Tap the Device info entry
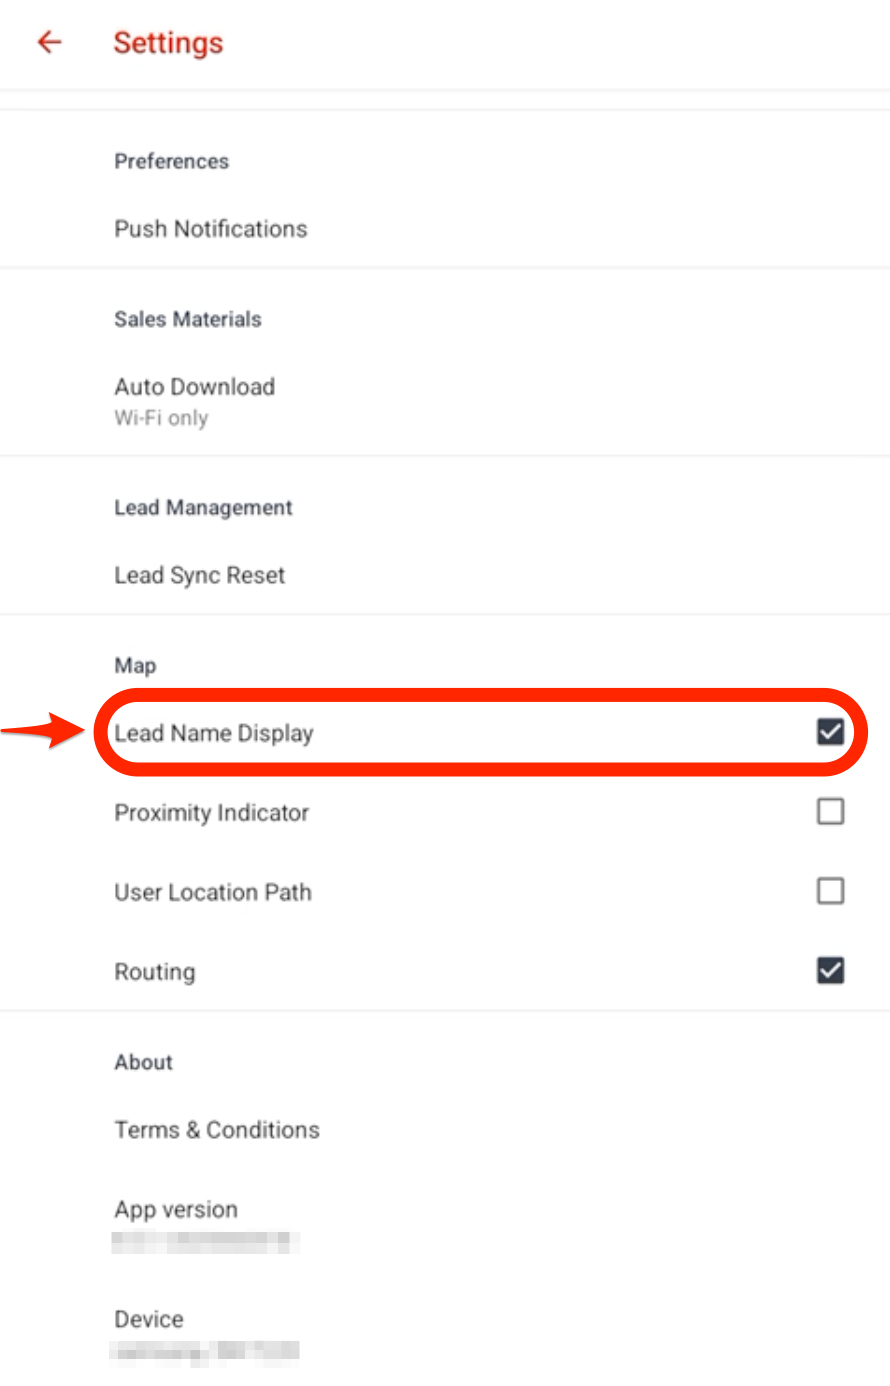This screenshot has height=1386, width=890. coord(149,1320)
